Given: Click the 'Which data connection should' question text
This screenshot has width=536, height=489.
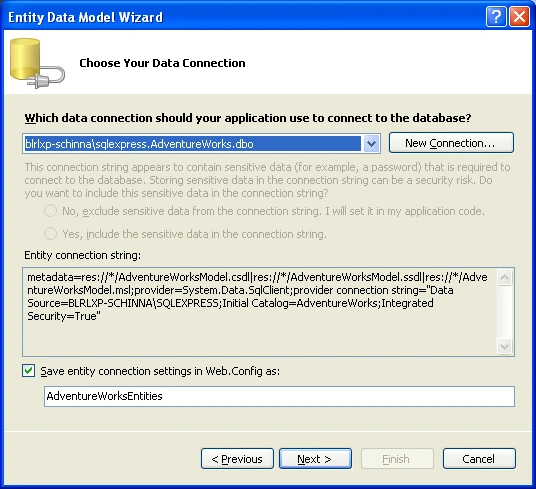Looking at the screenshot, I should (x=248, y=118).
